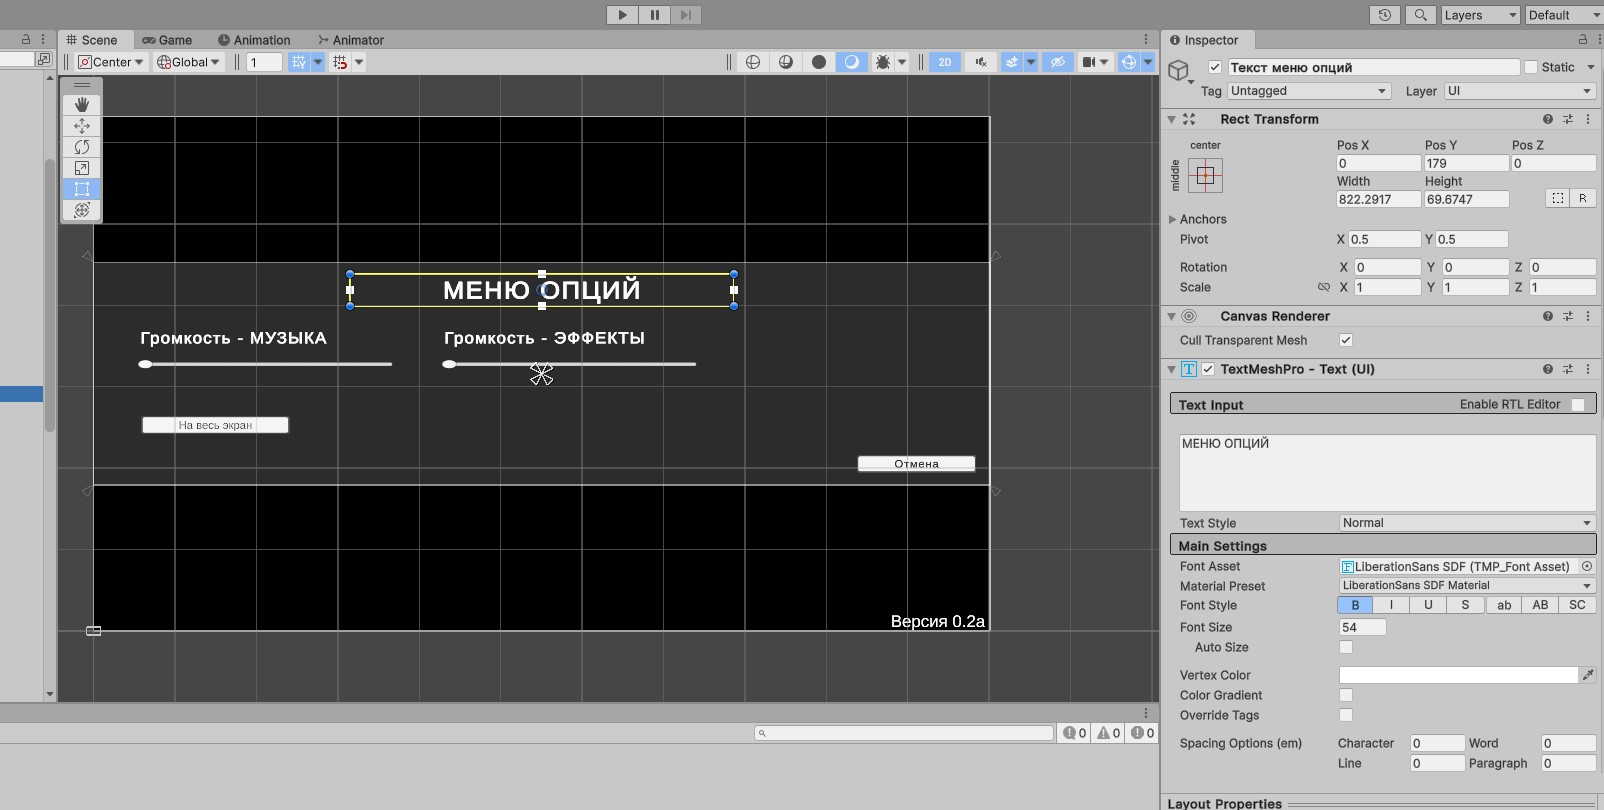Enable the Auto Size checkbox

[1346, 647]
